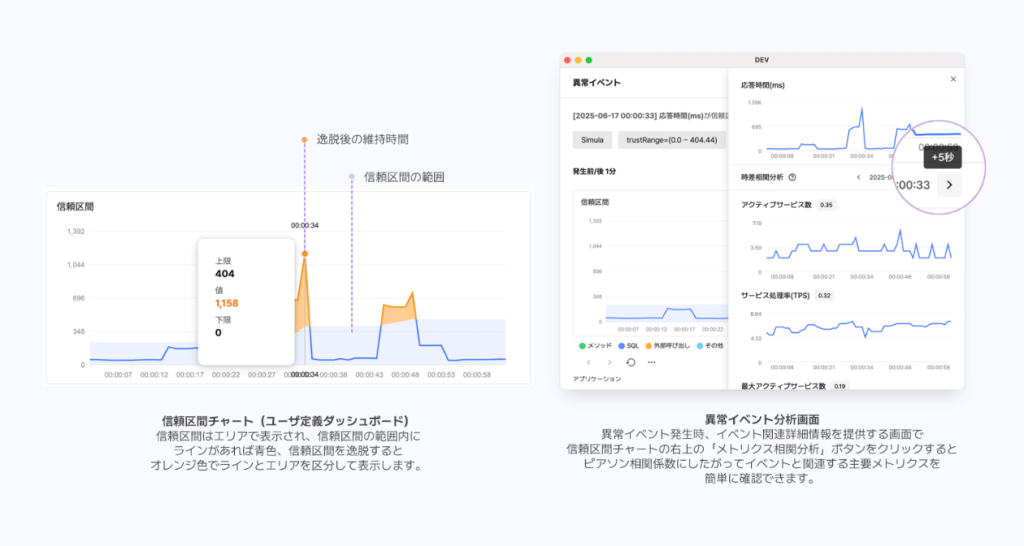Click the 応答時間(ms) chart title

tap(762, 85)
